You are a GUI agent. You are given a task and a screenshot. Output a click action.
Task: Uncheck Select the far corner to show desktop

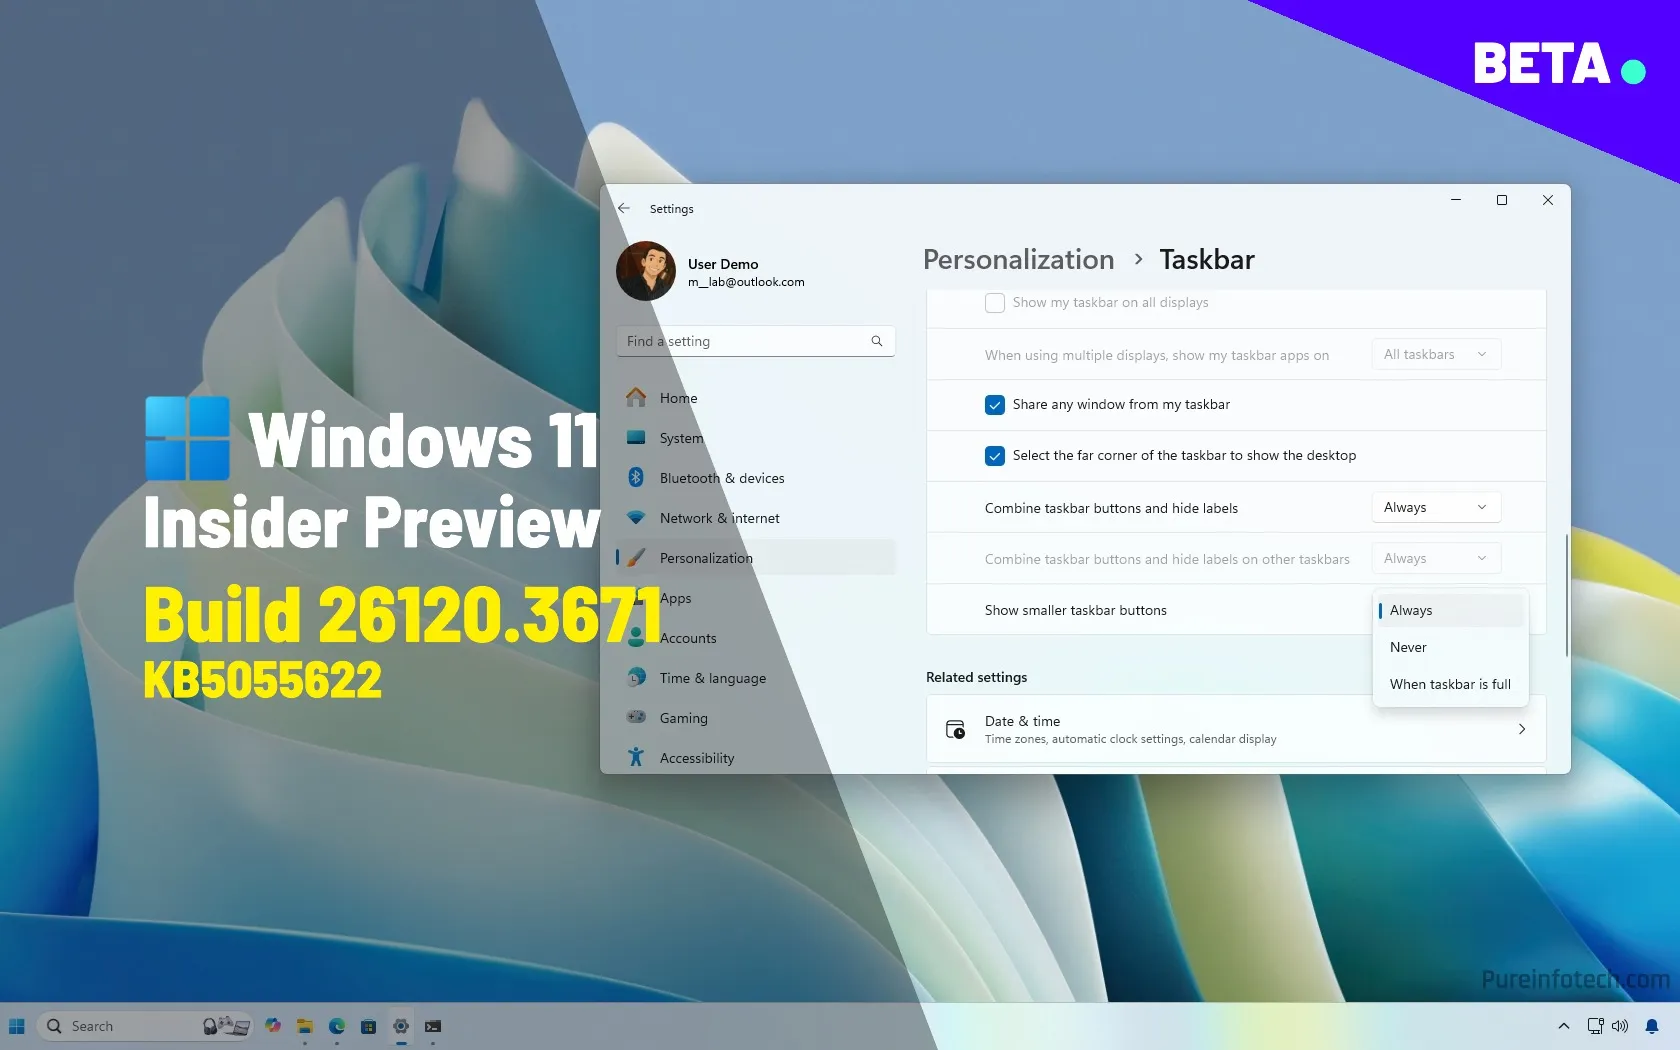(995, 456)
